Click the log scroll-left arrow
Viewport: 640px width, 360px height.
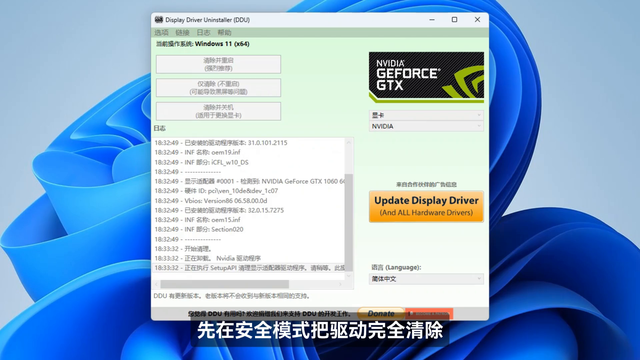157,284
